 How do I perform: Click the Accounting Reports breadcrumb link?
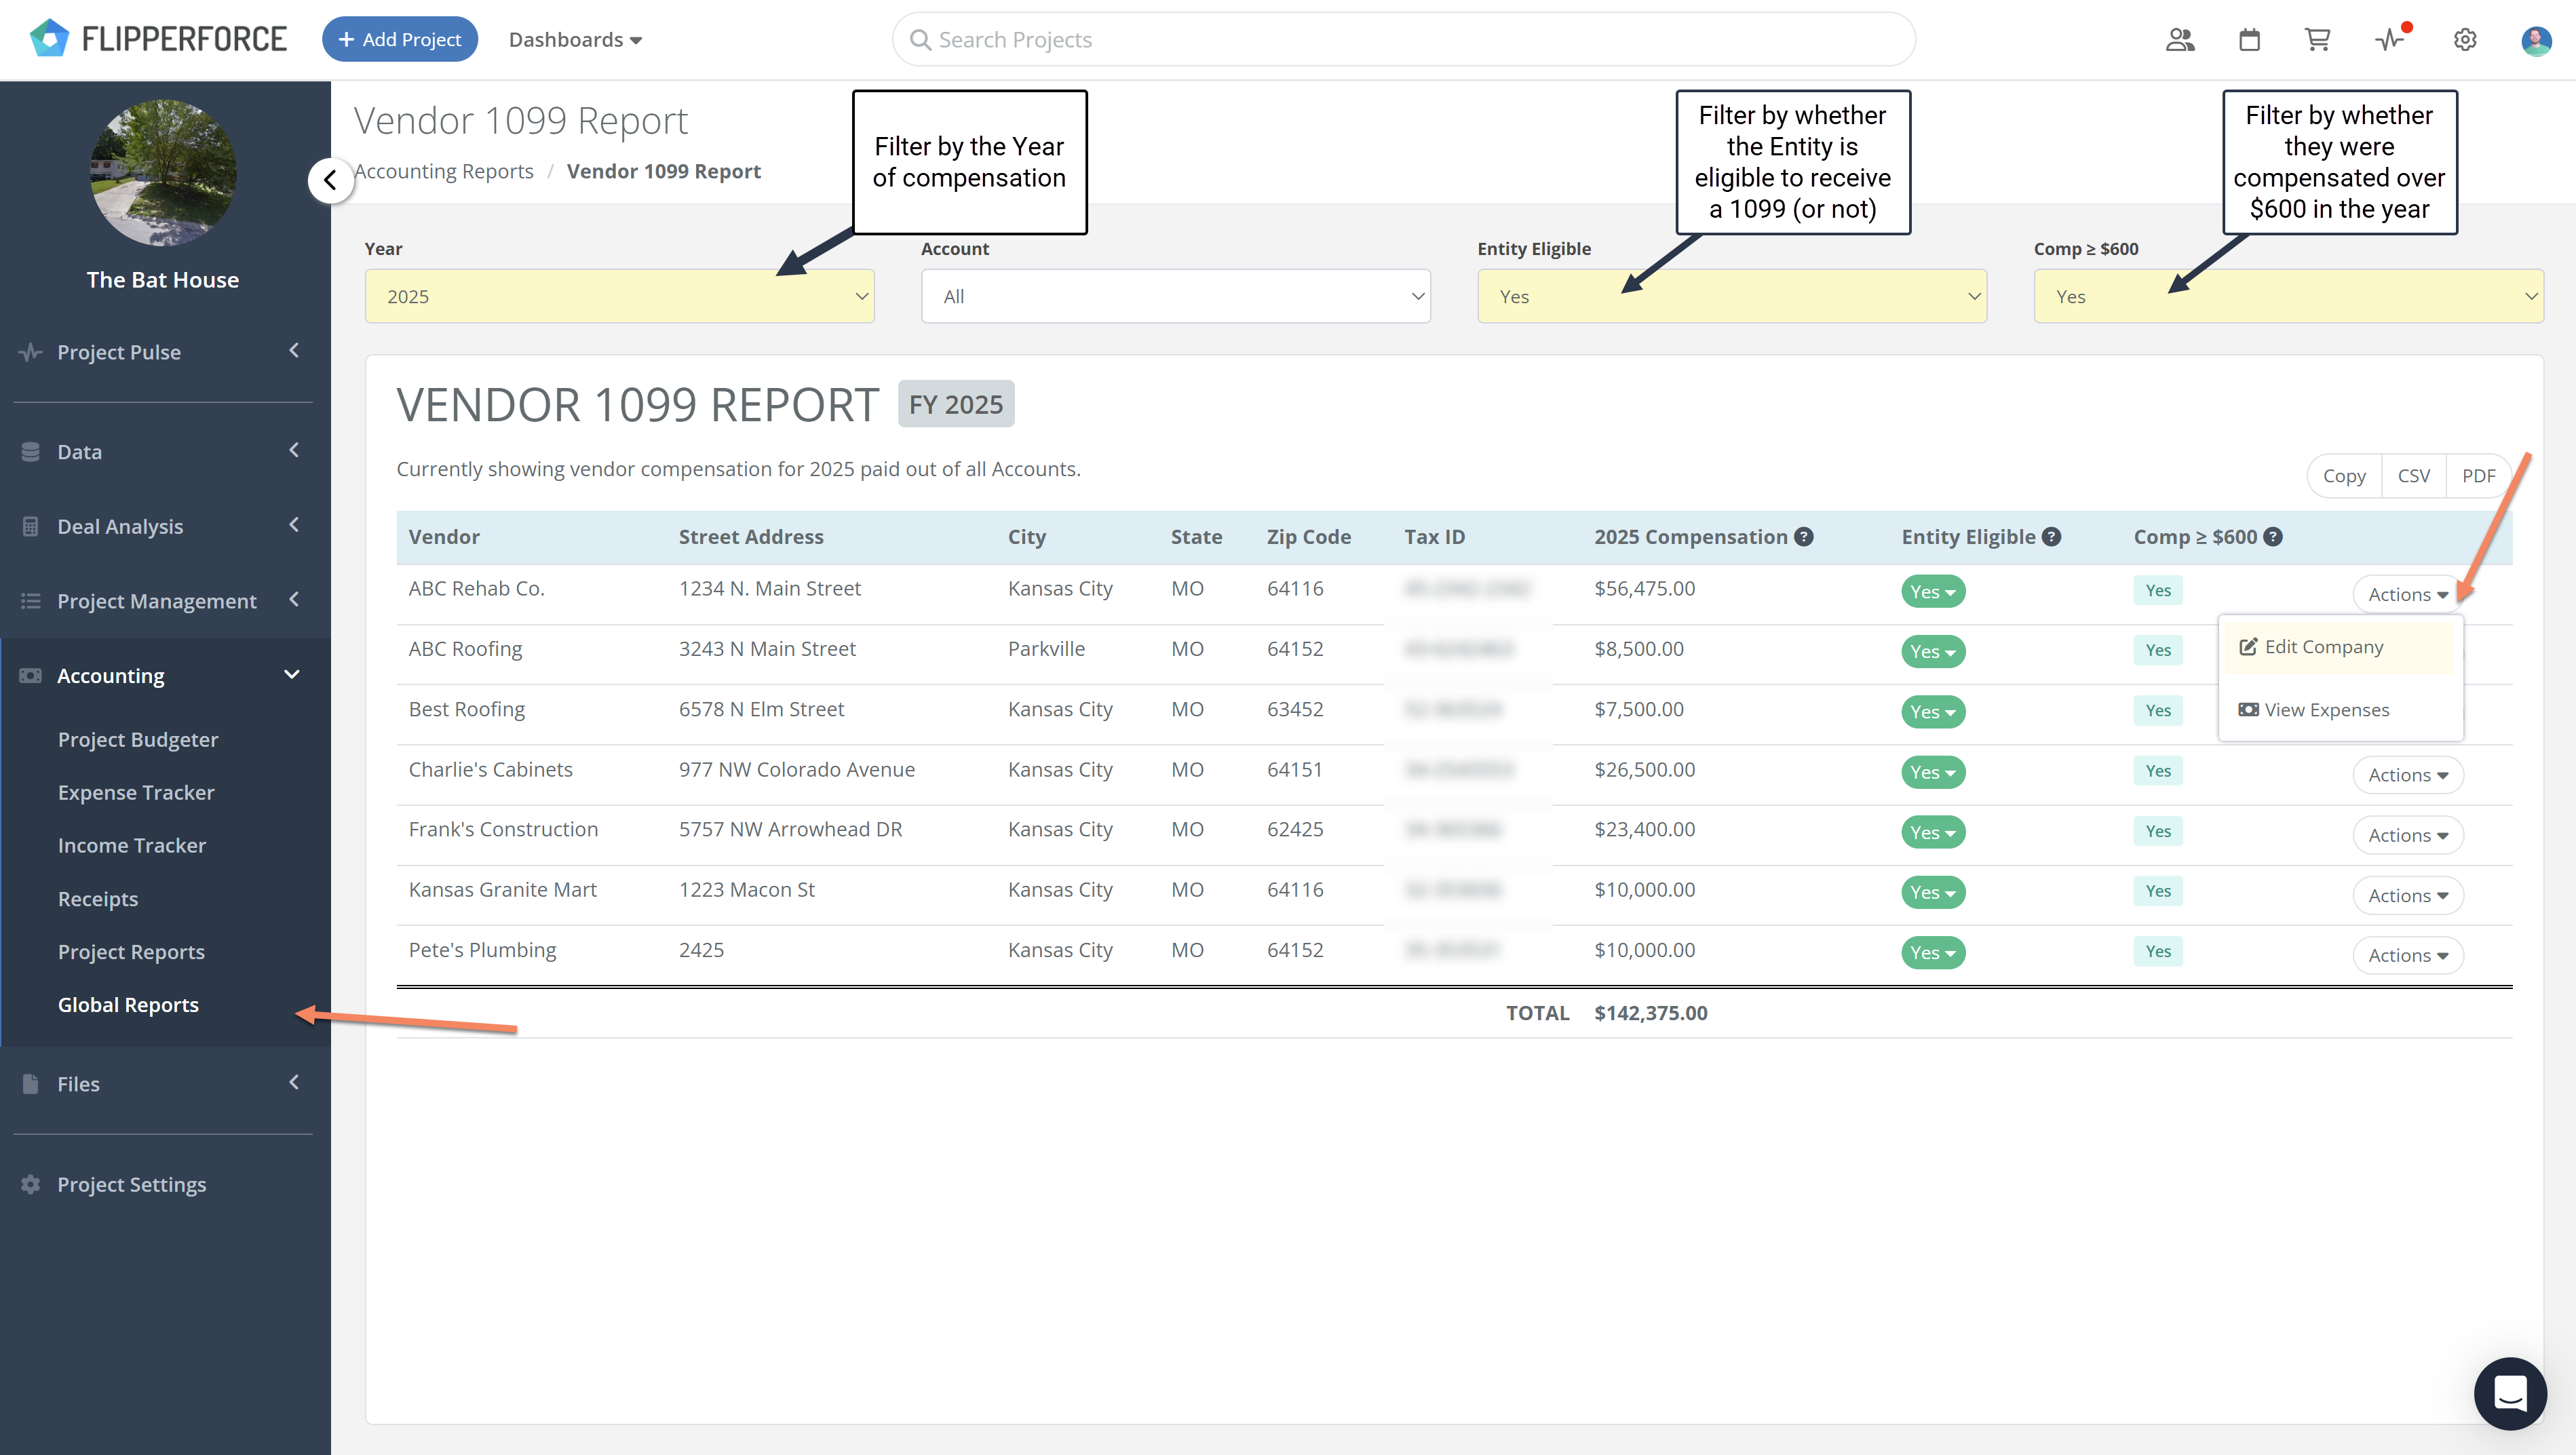tap(444, 171)
